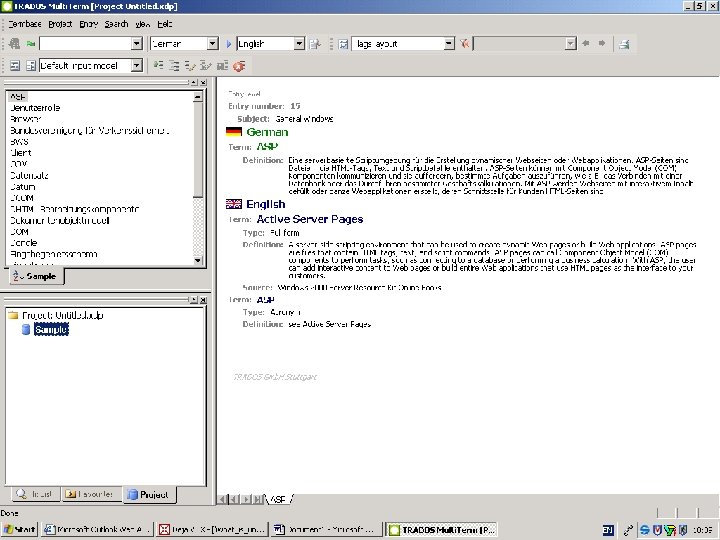Click the pin button of the browse list panel
This screenshot has height=540, width=720.
pos(194,82)
